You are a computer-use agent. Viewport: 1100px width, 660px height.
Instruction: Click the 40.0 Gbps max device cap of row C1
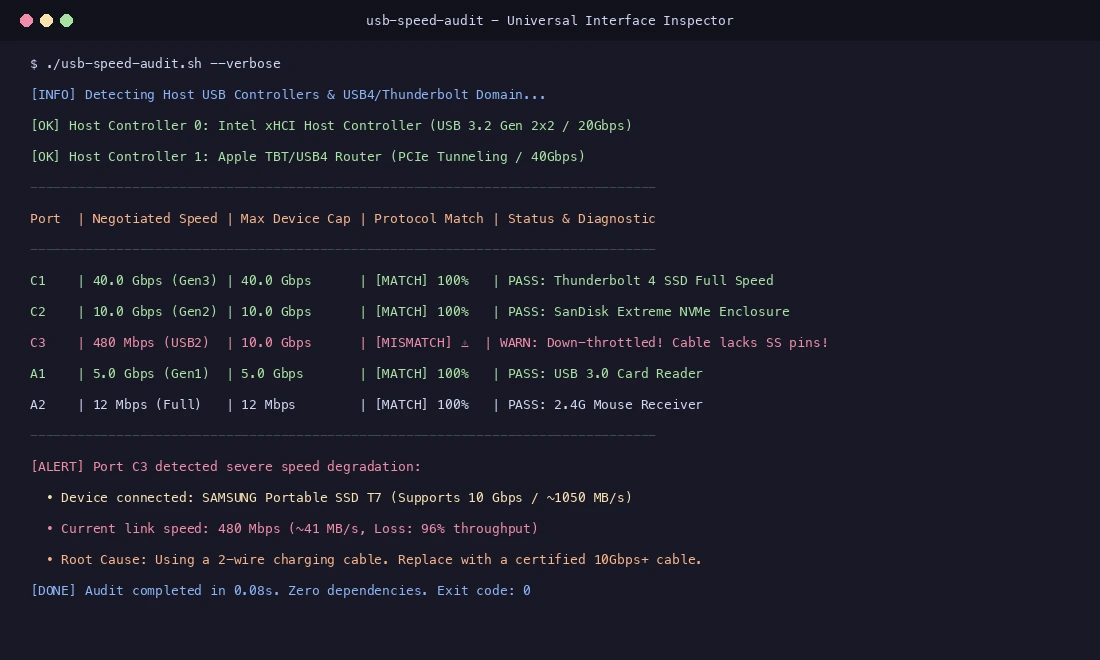(x=276, y=280)
